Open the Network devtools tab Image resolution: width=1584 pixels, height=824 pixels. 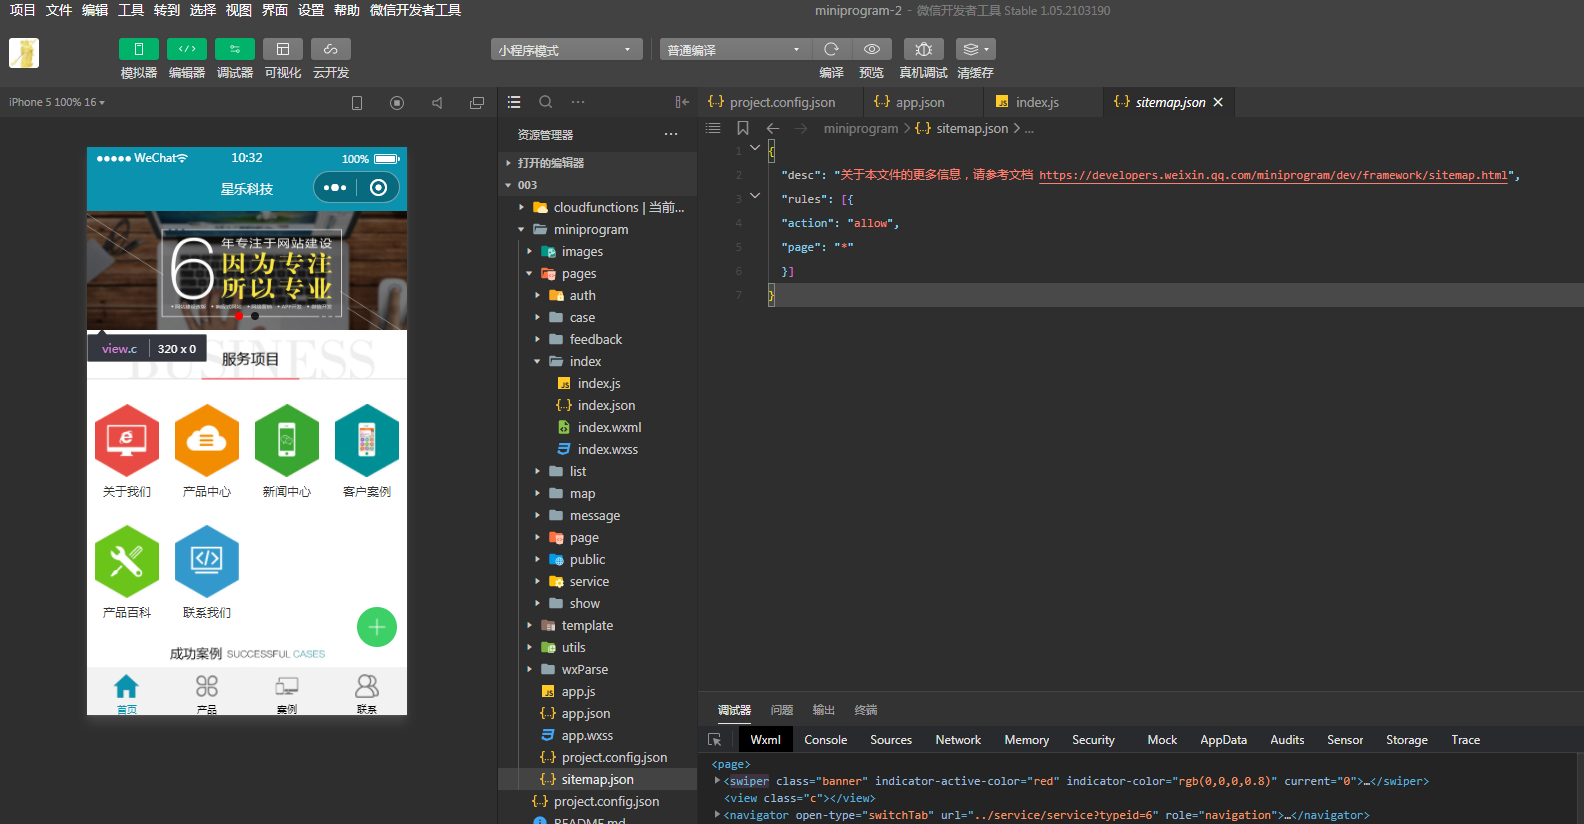[x=958, y=740]
